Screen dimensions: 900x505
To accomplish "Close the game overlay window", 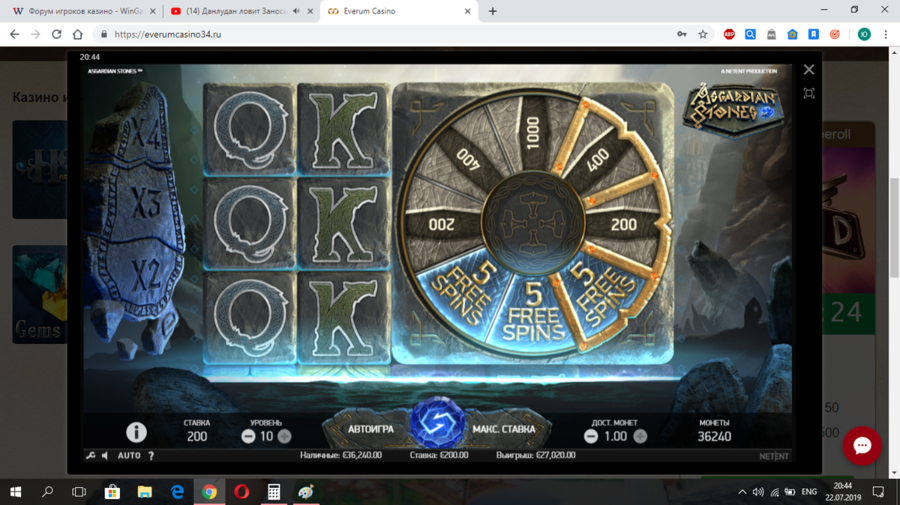I will pos(809,70).
